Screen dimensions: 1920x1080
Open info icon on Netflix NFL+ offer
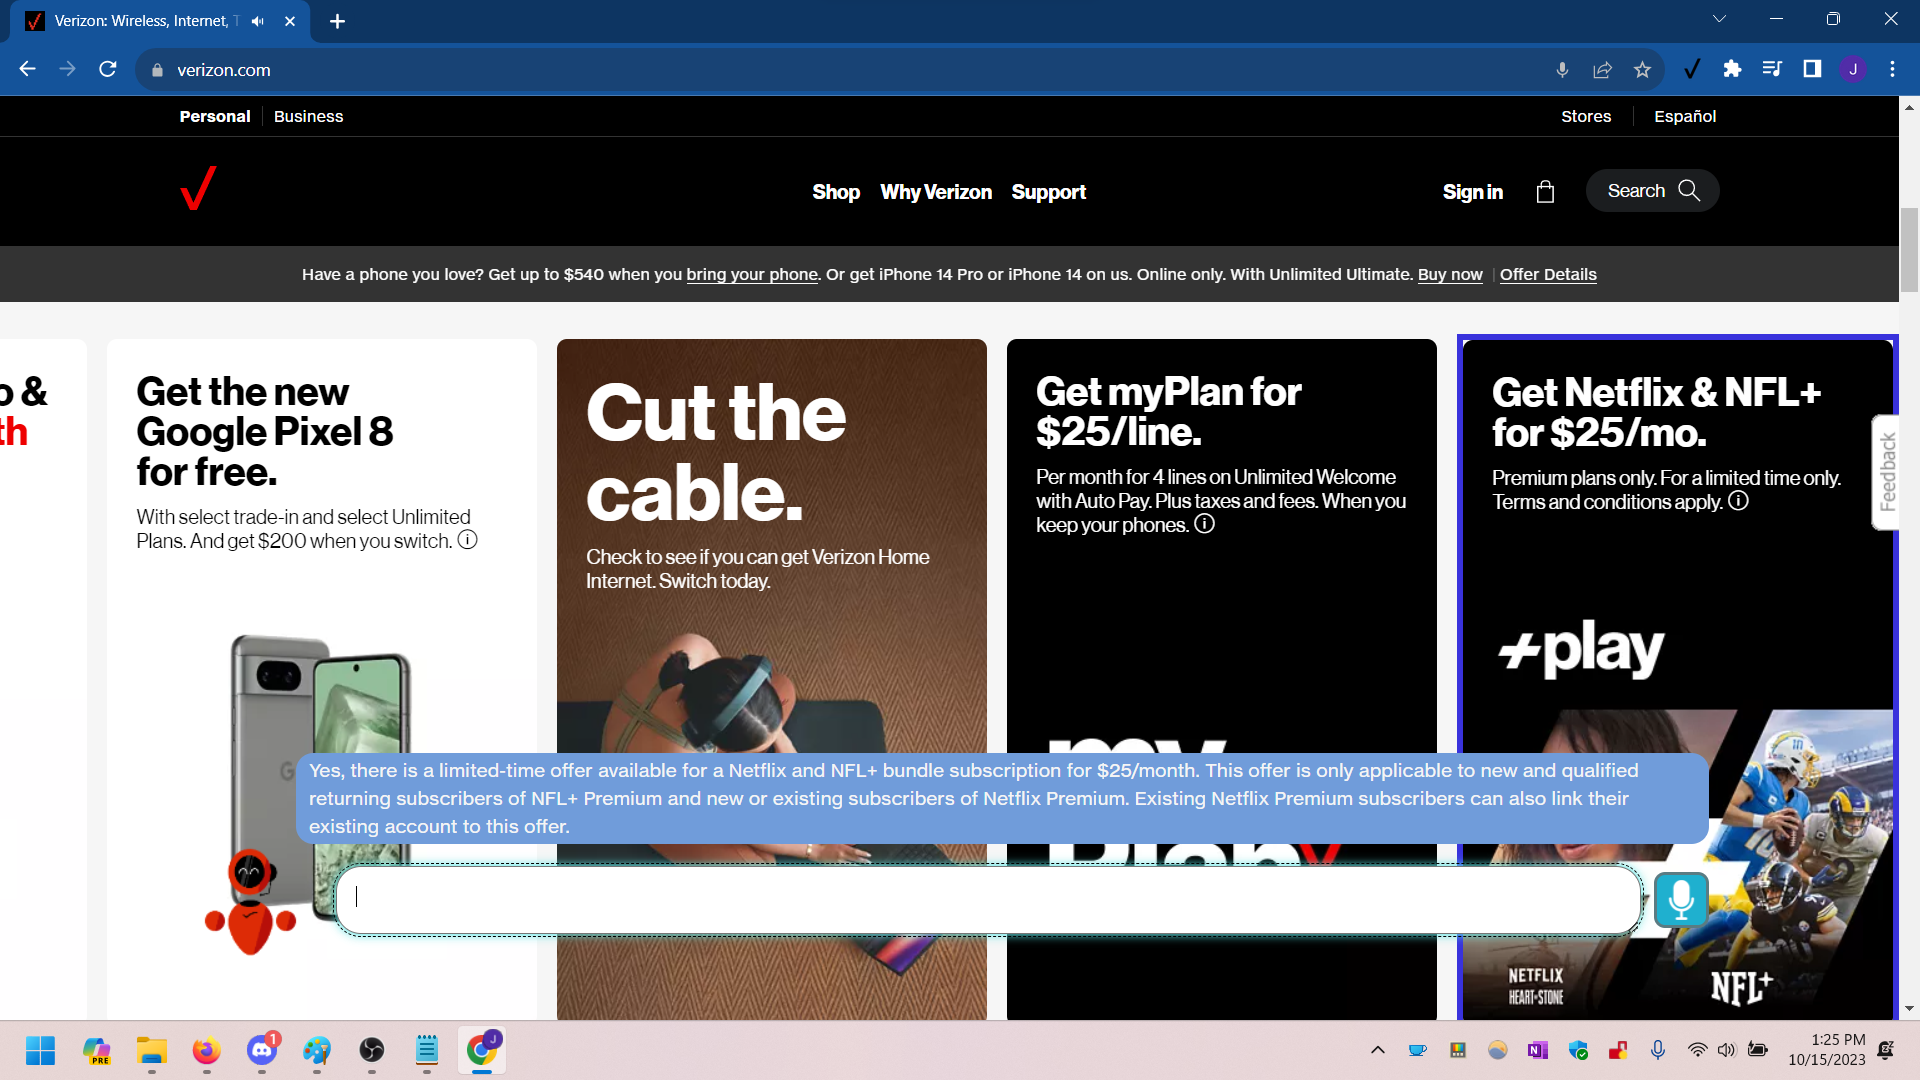click(1738, 501)
